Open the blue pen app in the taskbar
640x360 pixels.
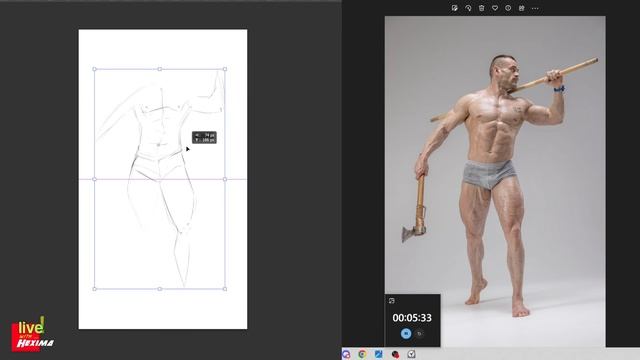(379, 354)
